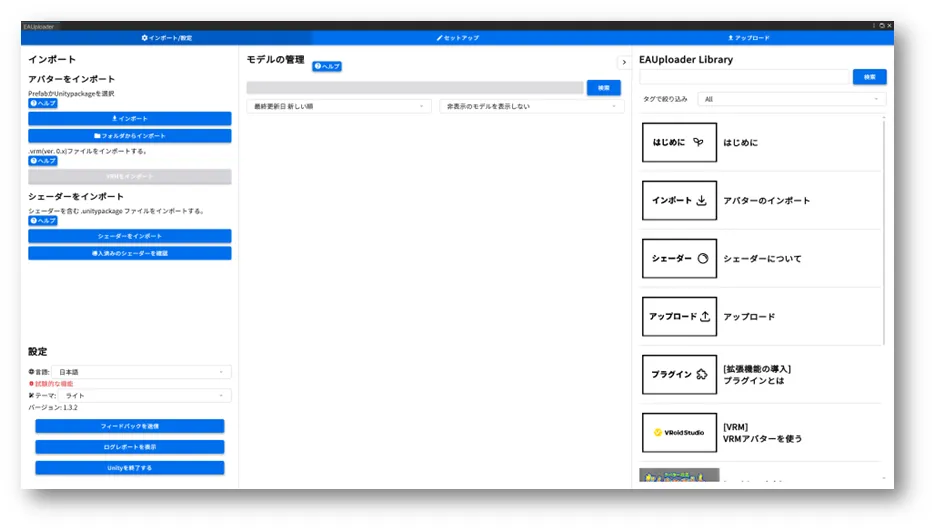
Task: Click help button under .vrm import text
Action: 43,161
